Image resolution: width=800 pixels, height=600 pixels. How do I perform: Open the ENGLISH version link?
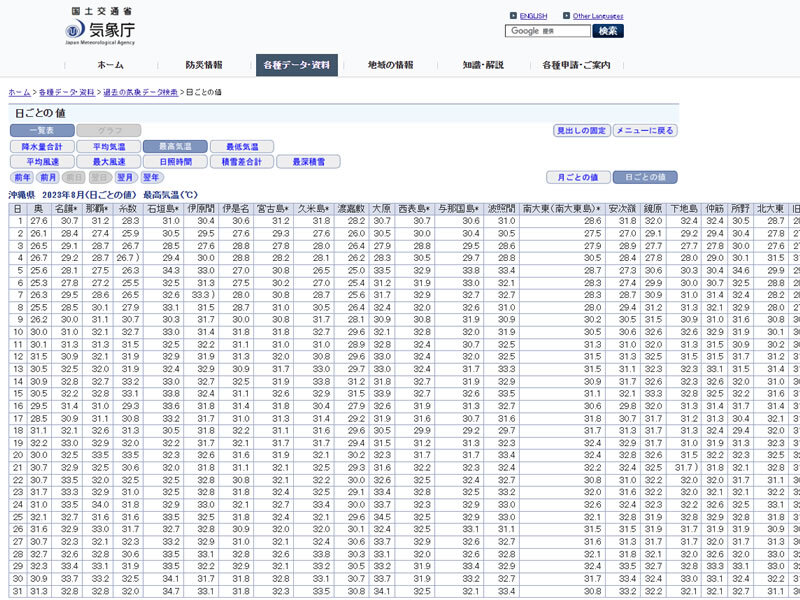pos(533,16)
